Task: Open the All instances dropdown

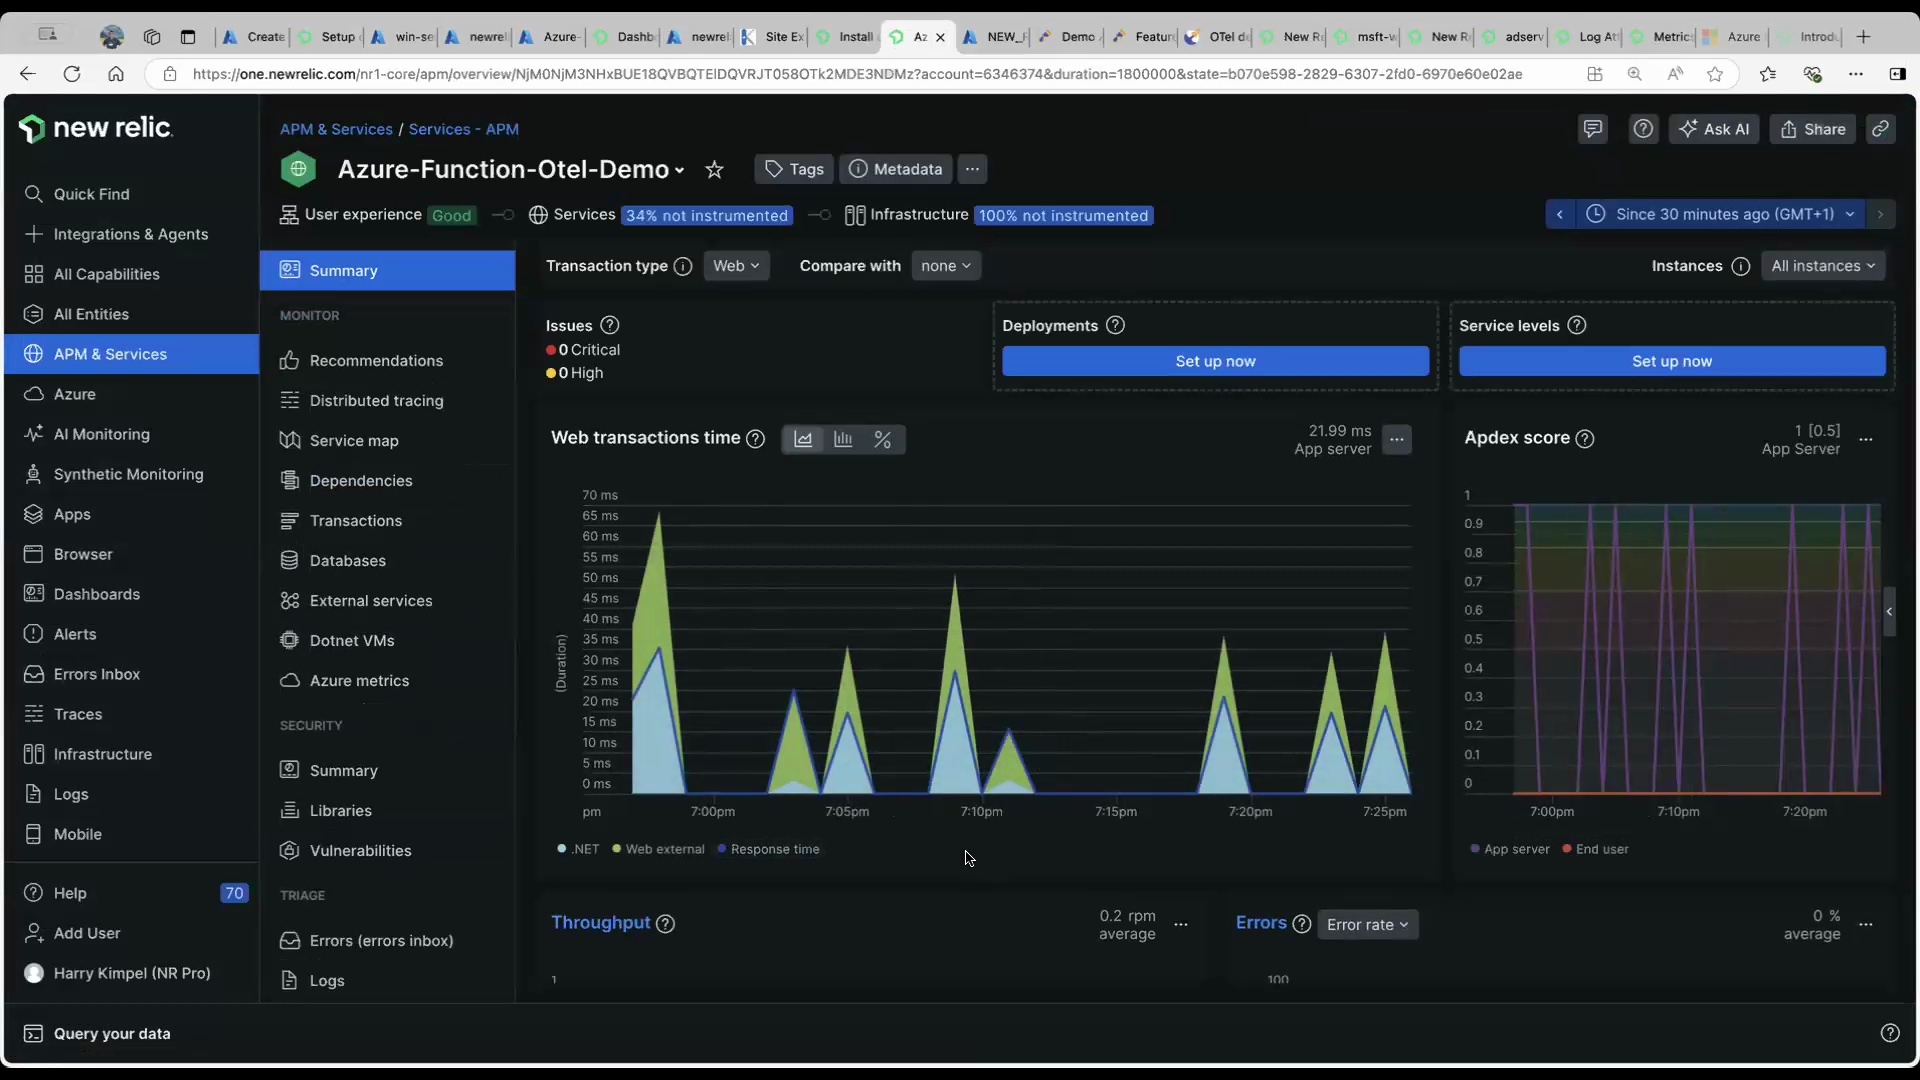Action: point(1823,266)
